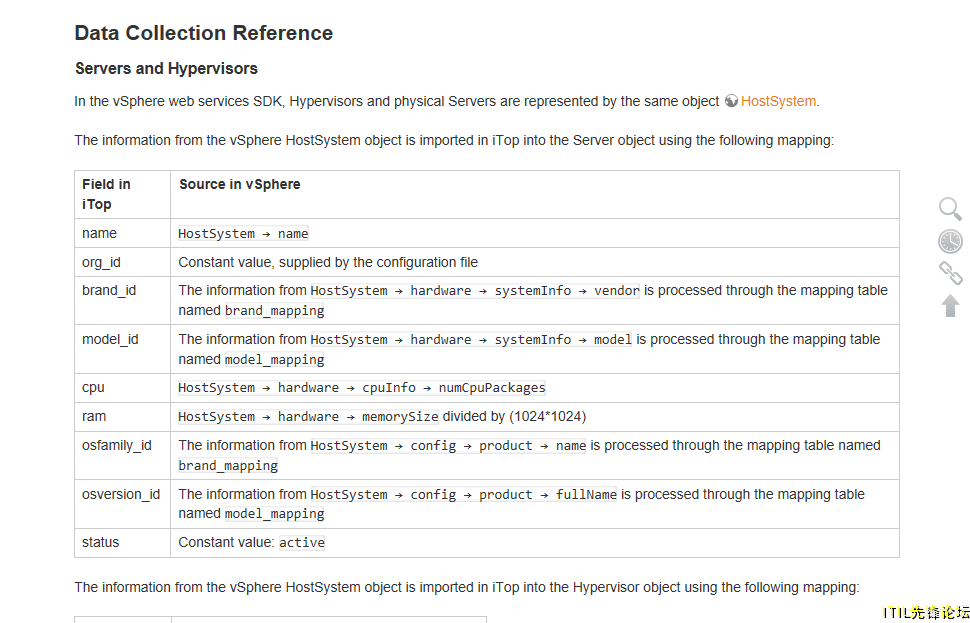The image size is (970, 623).
Task: Select the brand_id table cell
Action: click(x=122, y=300)
